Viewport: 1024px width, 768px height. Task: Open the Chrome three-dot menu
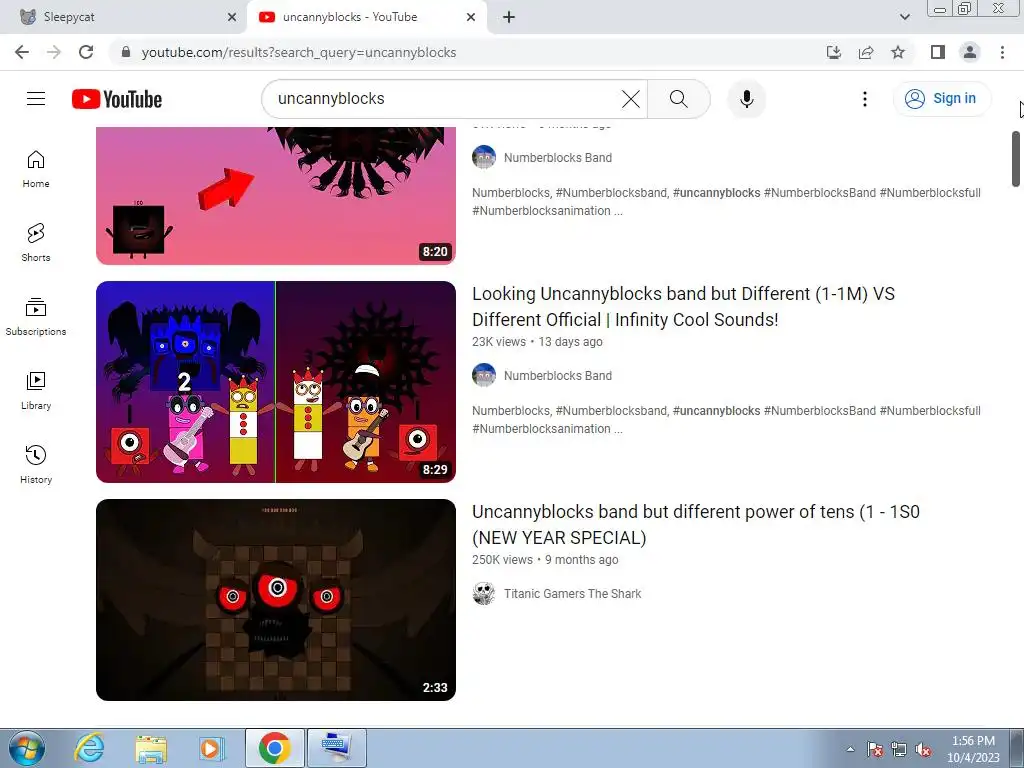coord(1002,52)
